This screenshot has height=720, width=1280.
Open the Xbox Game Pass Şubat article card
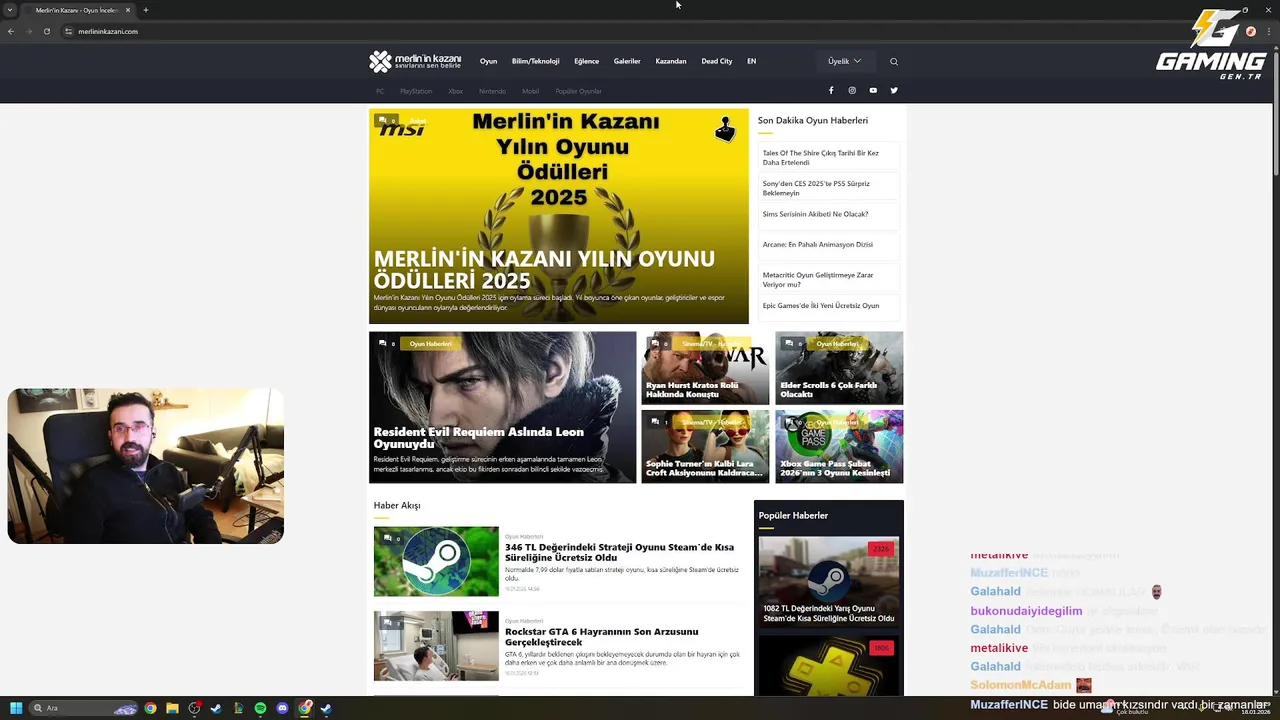839,446
